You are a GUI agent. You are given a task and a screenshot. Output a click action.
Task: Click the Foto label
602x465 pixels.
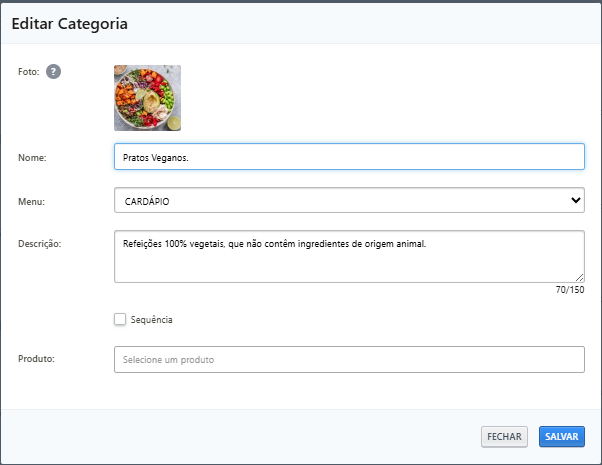tap(29, 72)
